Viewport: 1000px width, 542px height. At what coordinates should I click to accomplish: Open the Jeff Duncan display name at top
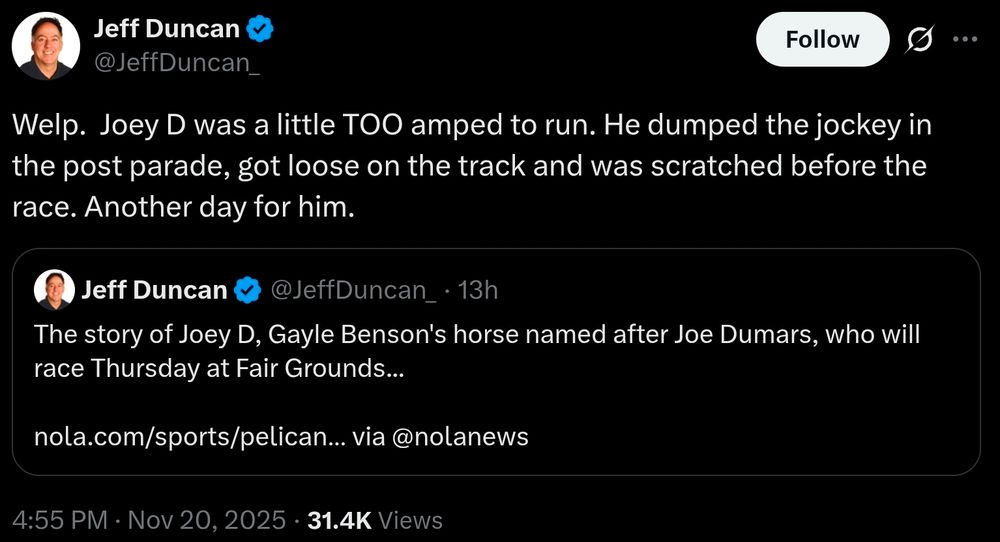coord(167,30)
